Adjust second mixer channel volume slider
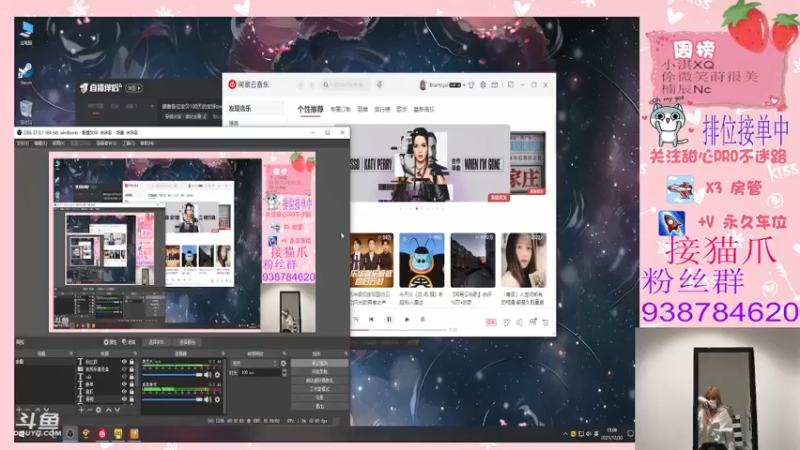The image size is (800, 450). click(172, 399)
